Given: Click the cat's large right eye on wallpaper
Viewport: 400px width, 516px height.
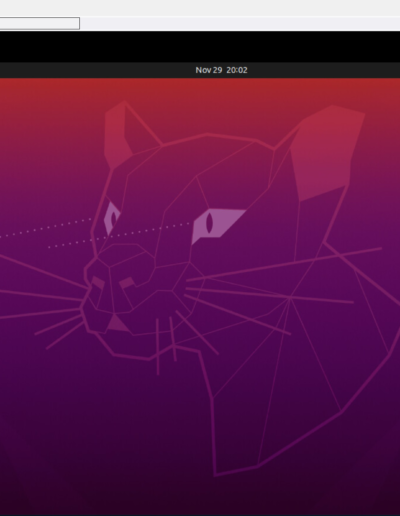Looking at the screenshot, I should tap(218, 226).
